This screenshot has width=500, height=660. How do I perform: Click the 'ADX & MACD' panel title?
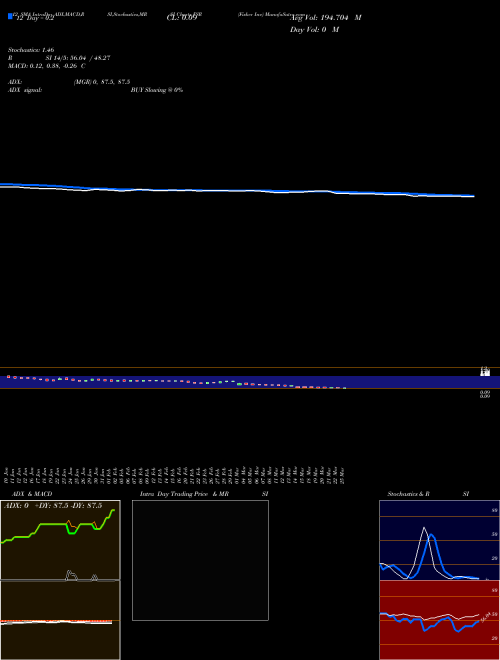[32, 494]
